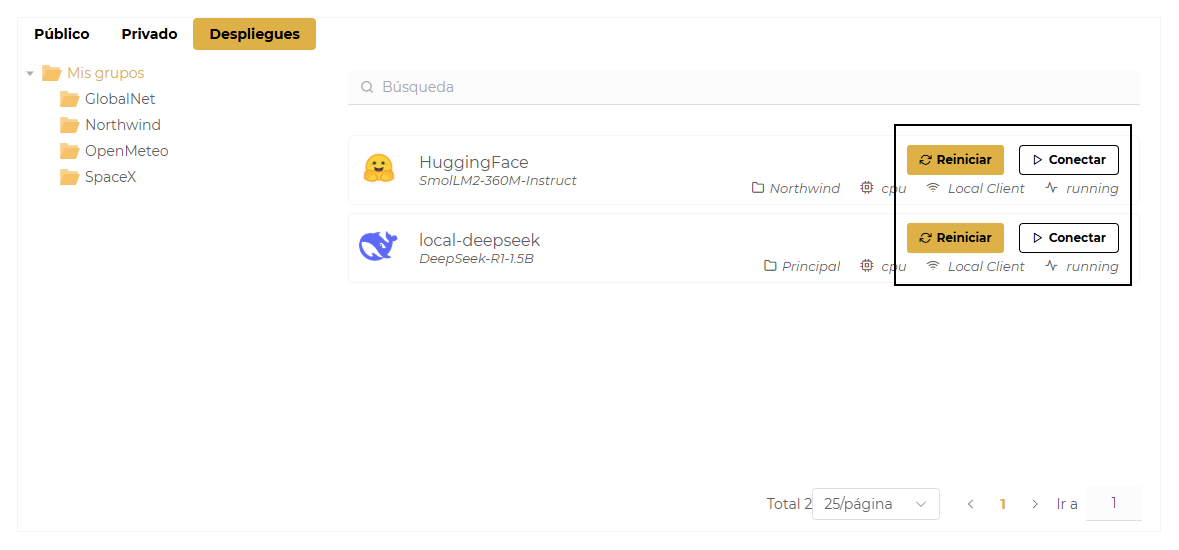Select the Despliegues tab
Image resolution: width=1179 pixels, height=550 pixels.
tap(254, 34)
